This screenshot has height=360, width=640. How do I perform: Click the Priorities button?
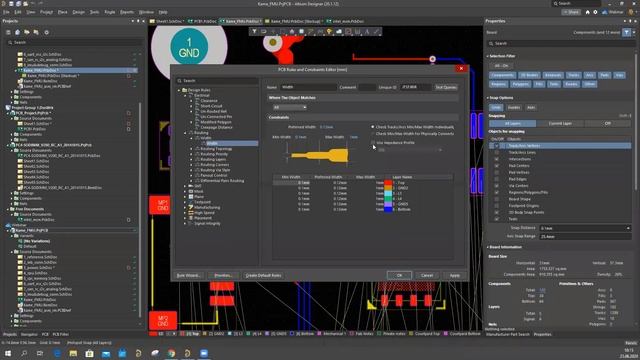223,276
